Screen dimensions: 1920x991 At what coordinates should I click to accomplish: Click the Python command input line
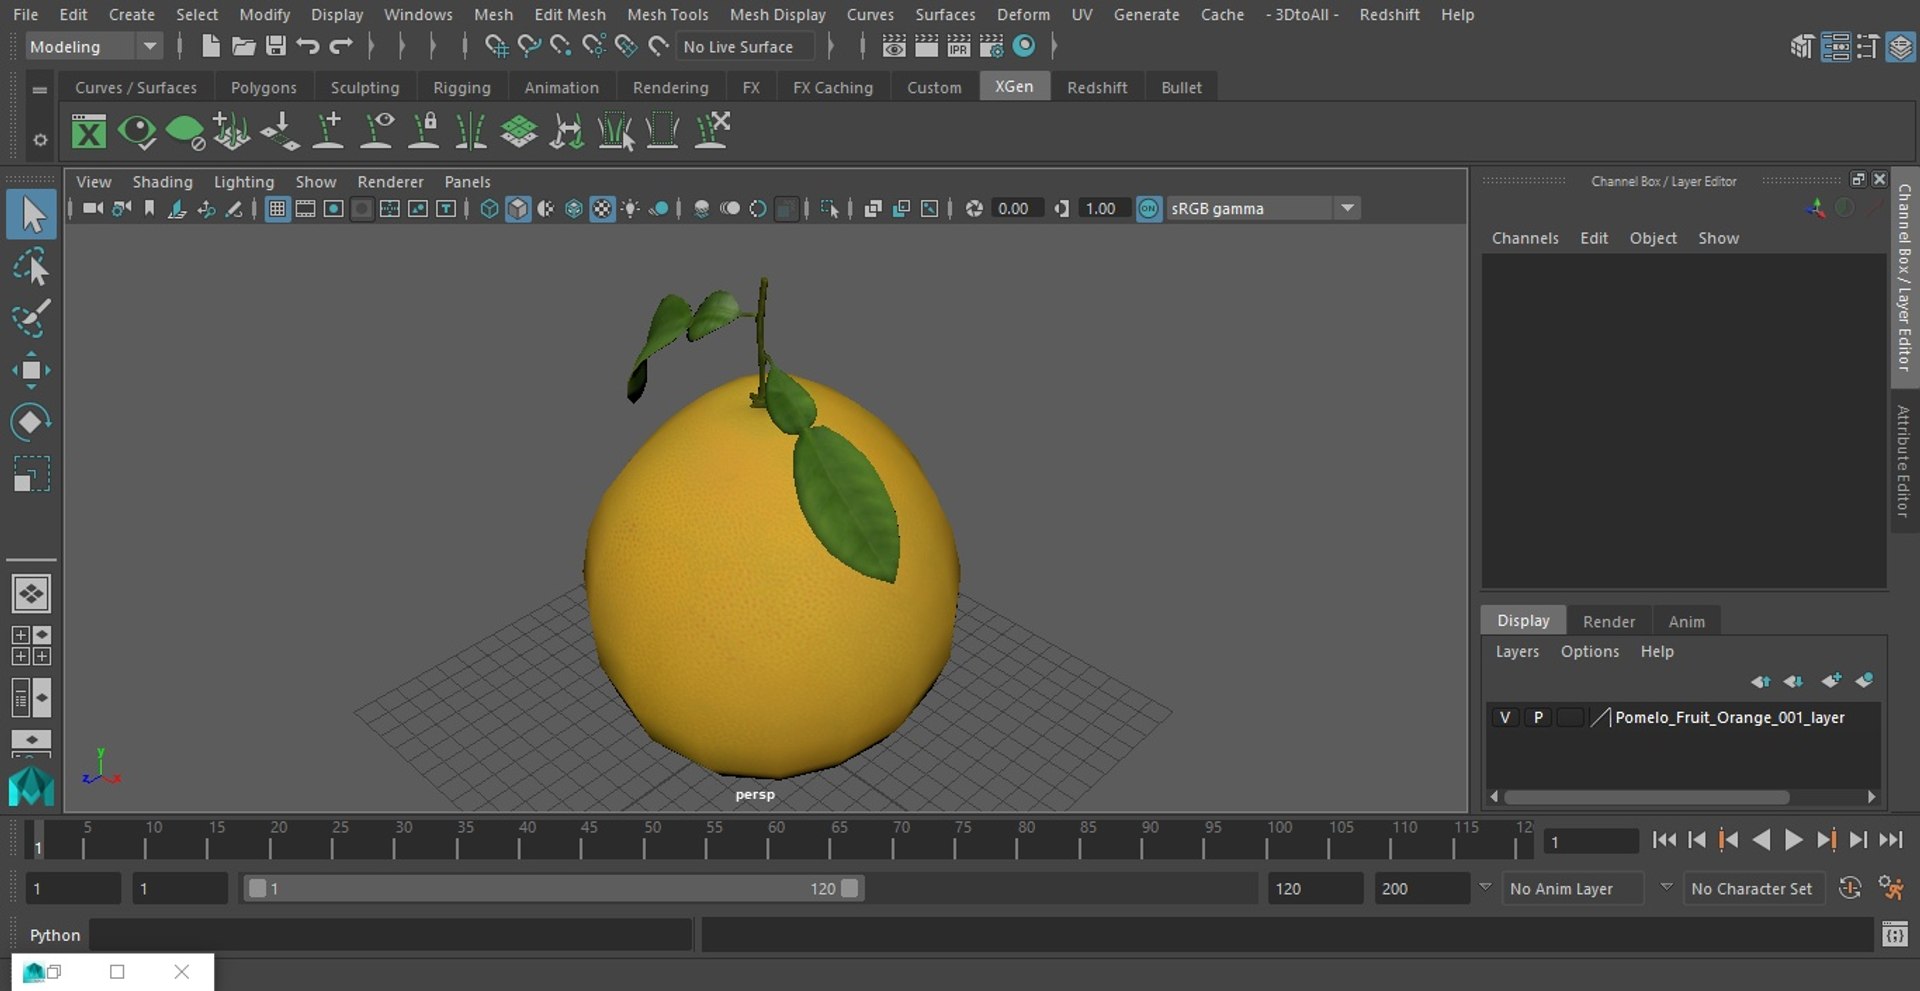coord(391,935)
